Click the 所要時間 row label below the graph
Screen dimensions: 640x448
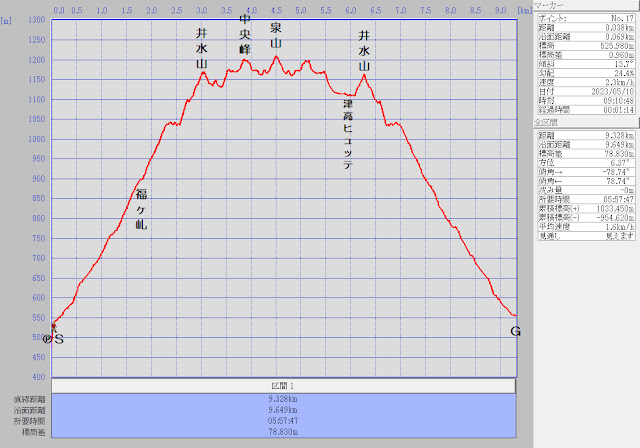coord(29,421)
